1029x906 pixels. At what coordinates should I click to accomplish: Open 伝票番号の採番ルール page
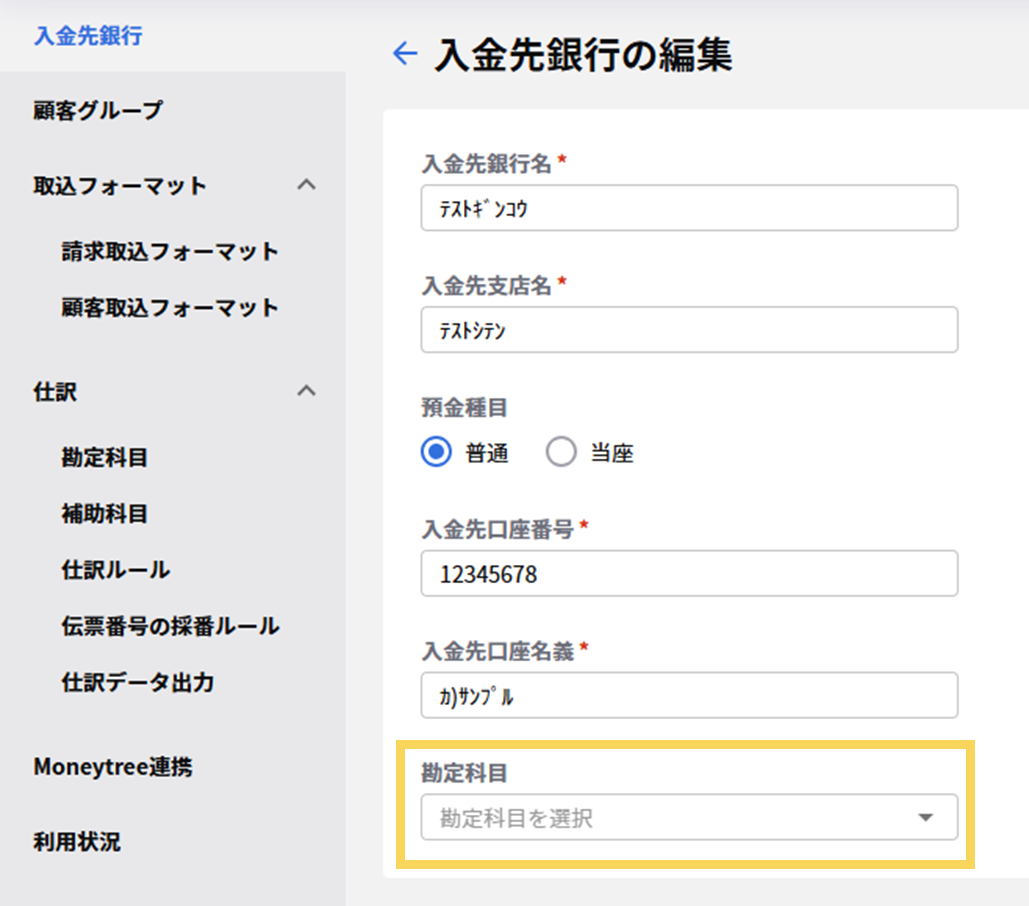point(170,627)
